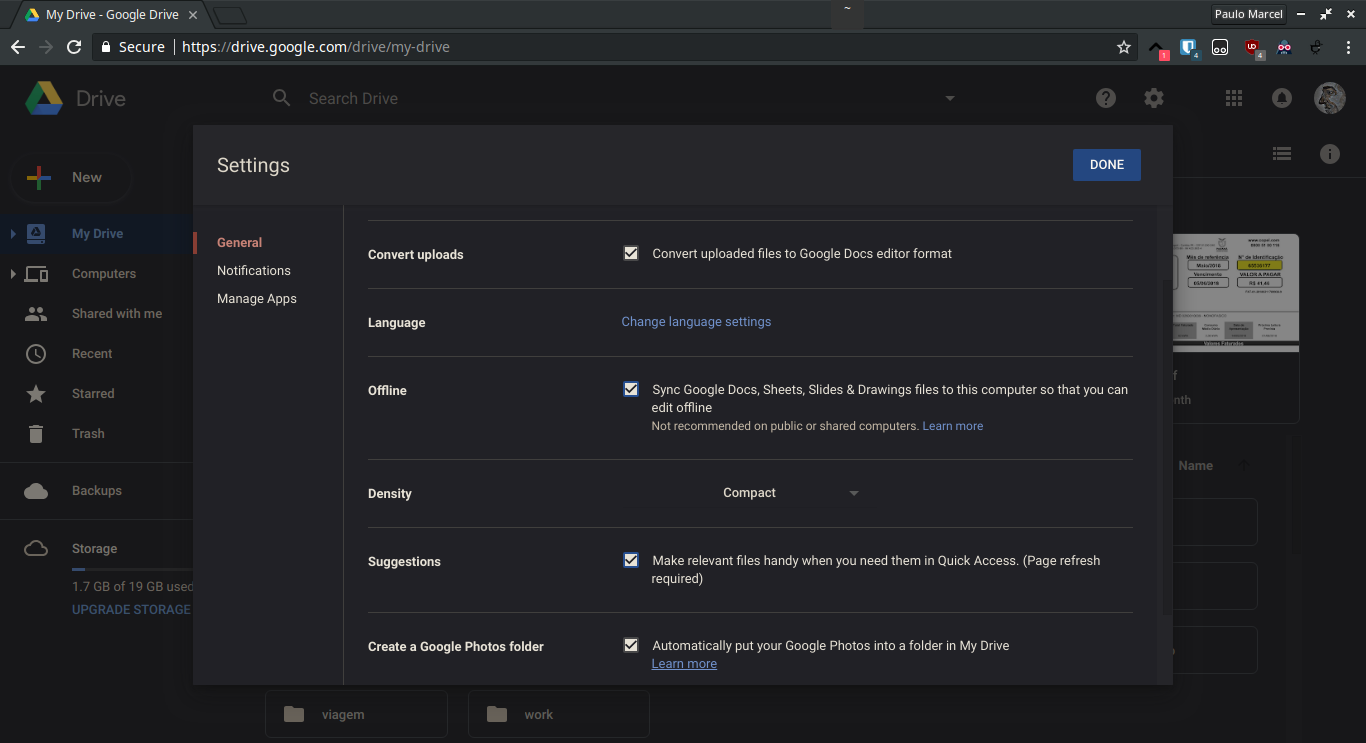Bookmark this page with the star icon
This screenshot has height=743, width=1366.
1124,47
